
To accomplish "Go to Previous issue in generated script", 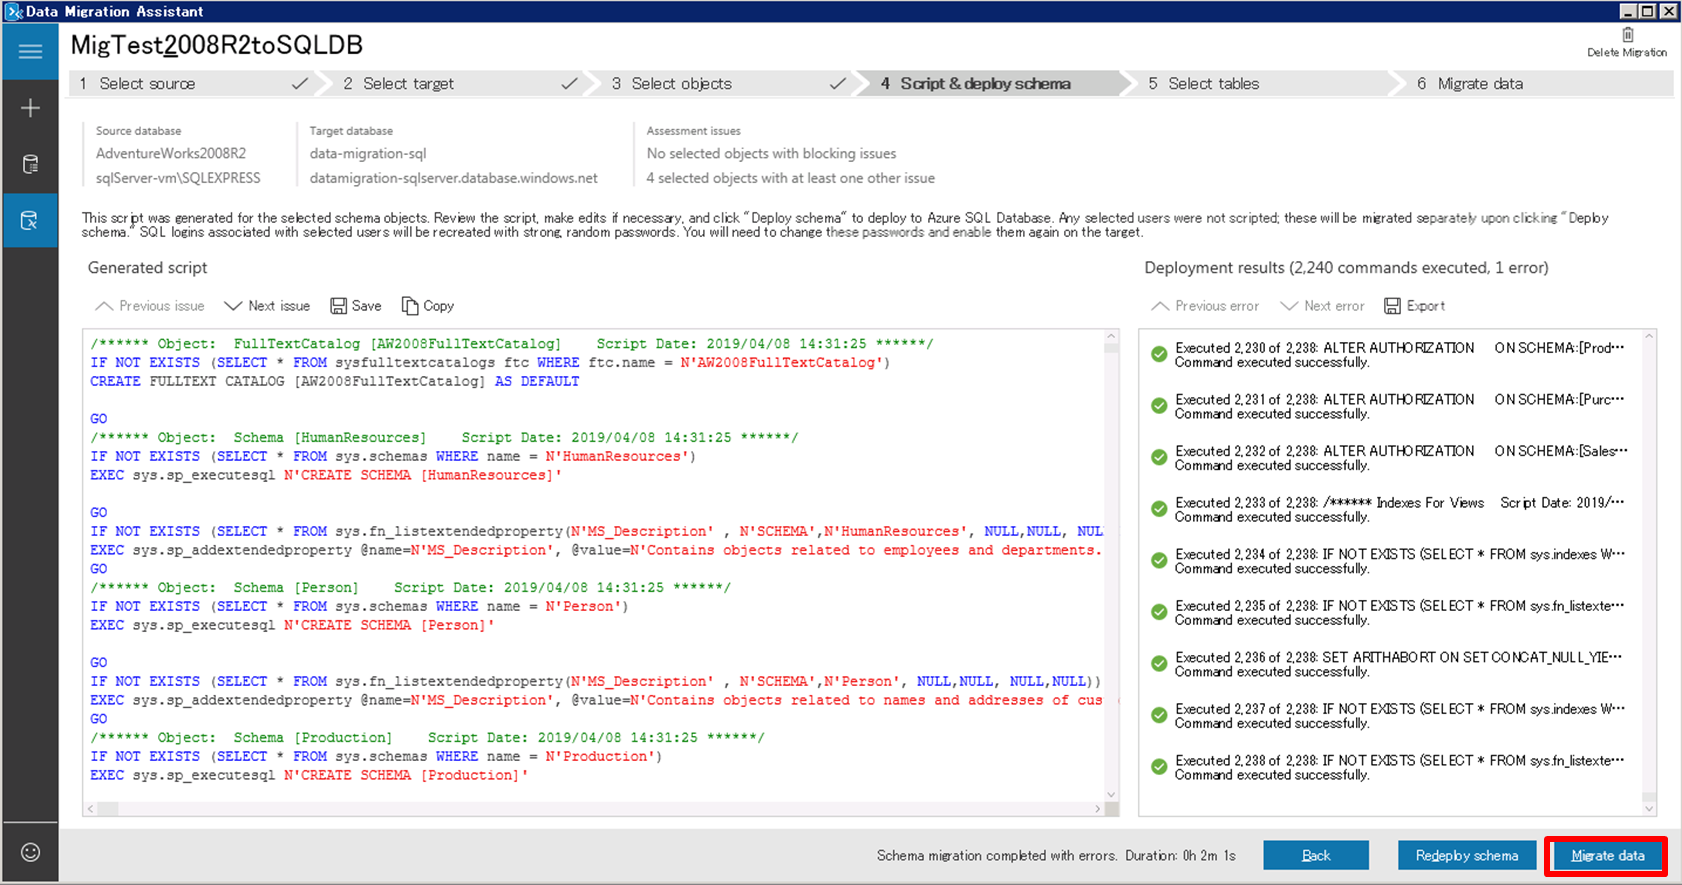I will (x=150, y=306).
